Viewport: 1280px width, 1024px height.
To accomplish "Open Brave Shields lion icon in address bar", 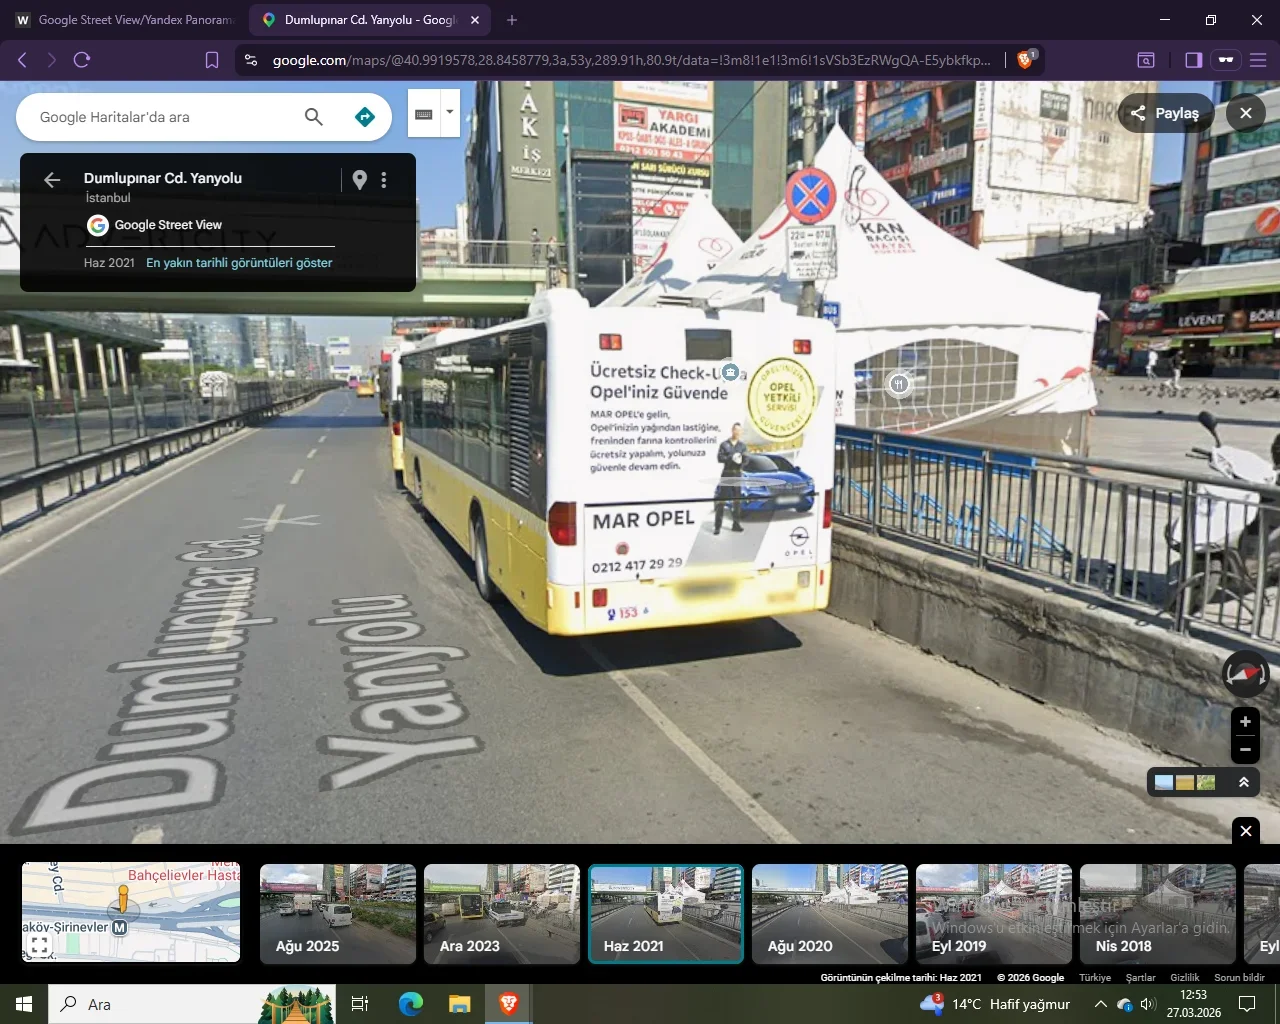I will (x=1024, y=60).
